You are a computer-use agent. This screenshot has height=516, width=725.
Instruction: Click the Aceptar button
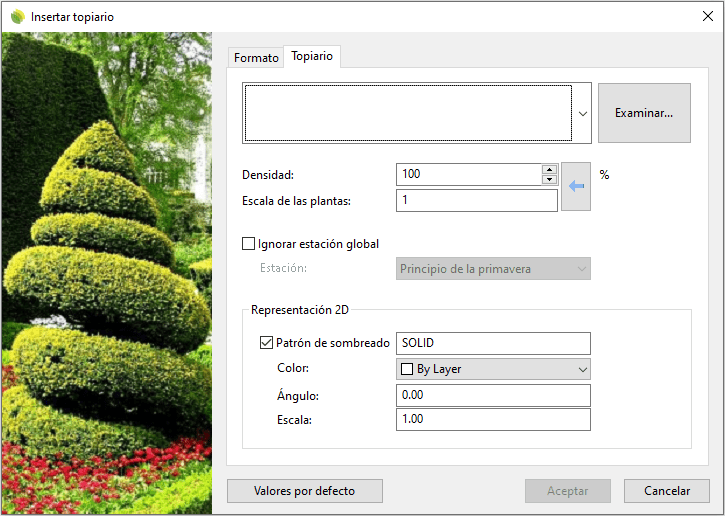pyautogui.click(x=568, y=491)
